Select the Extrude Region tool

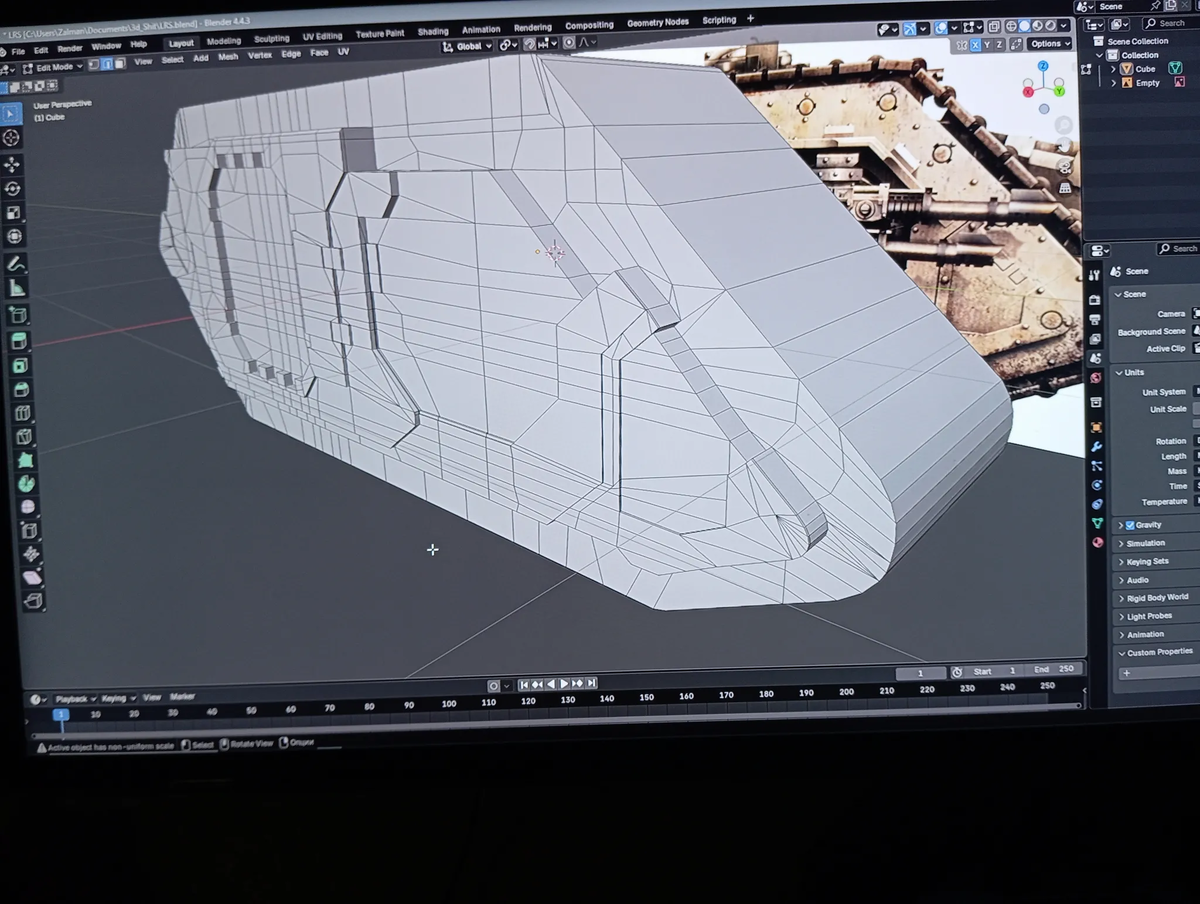21,341
